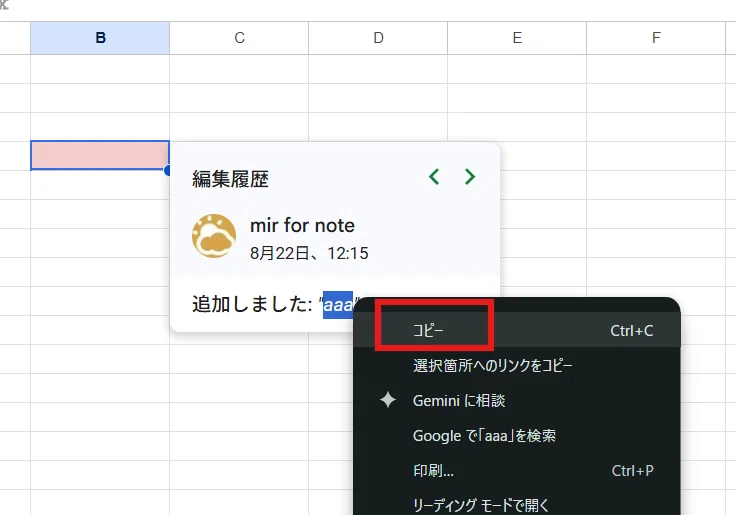Viewport: 736px width, 515px height.
Task: Click the pink highlighted cell in column B
Action: 100,155
